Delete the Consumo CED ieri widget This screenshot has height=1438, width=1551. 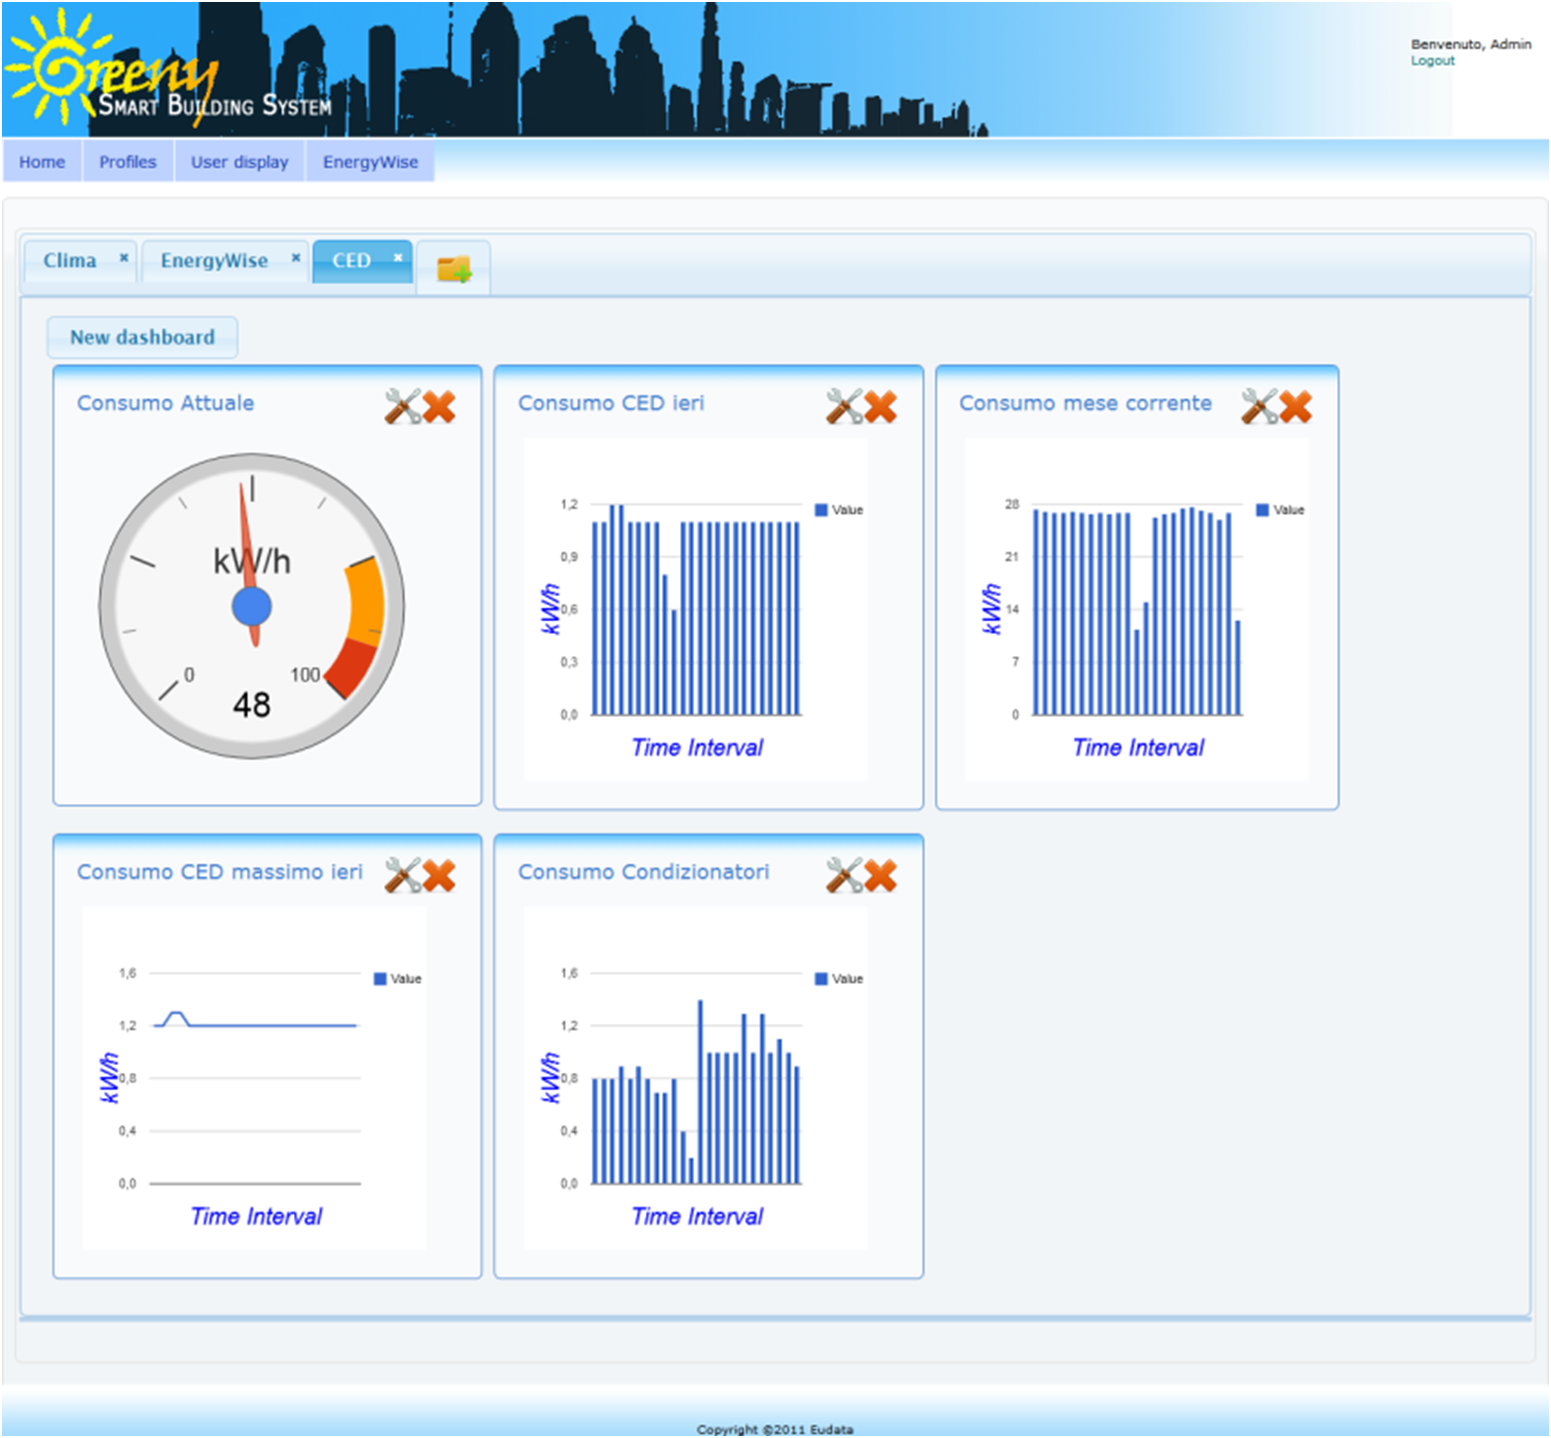tap(881, 406)
